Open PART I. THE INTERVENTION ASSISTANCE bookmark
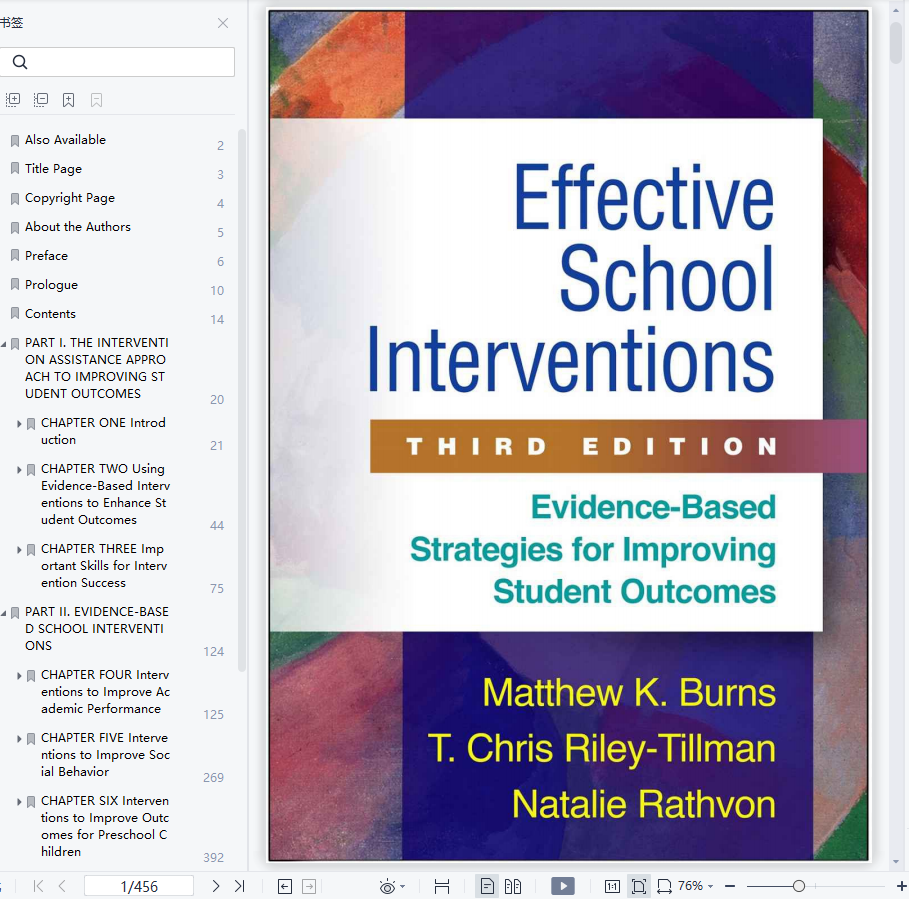909x899 pixels. 96,368
